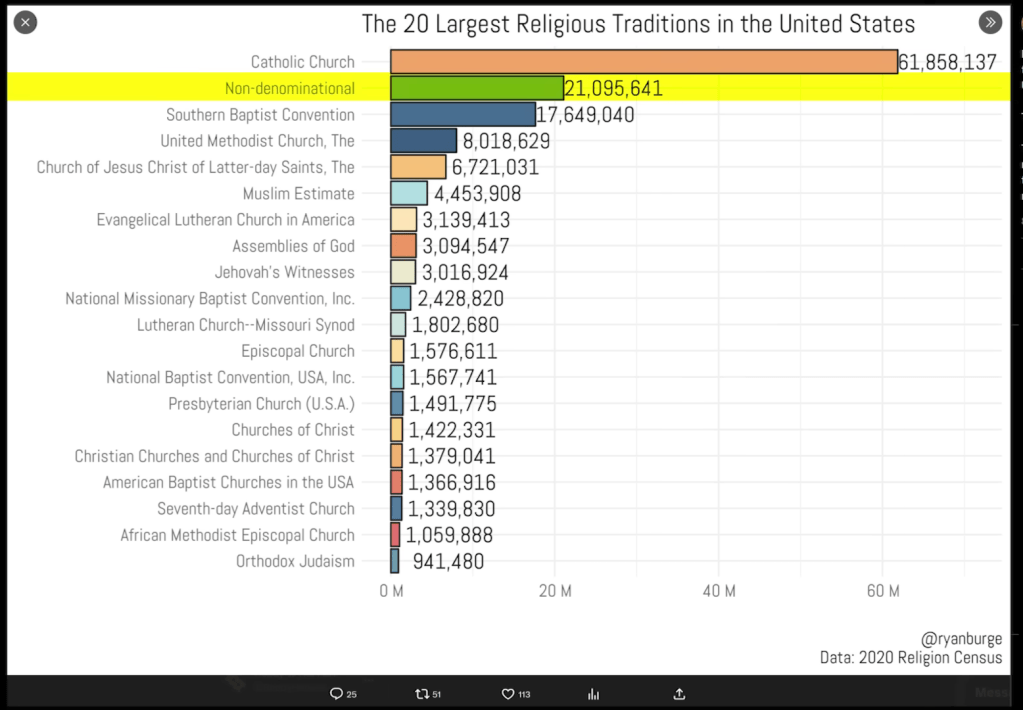Close the image viewer with X button
The image size is (1023, 710).
[26, 22]
